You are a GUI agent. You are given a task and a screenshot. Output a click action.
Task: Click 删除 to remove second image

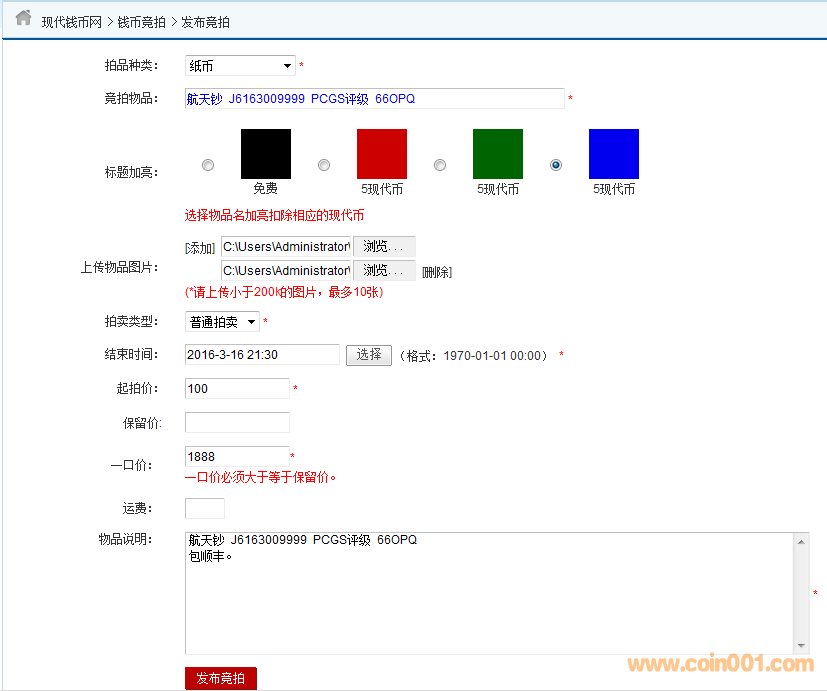tap(436, 272)
